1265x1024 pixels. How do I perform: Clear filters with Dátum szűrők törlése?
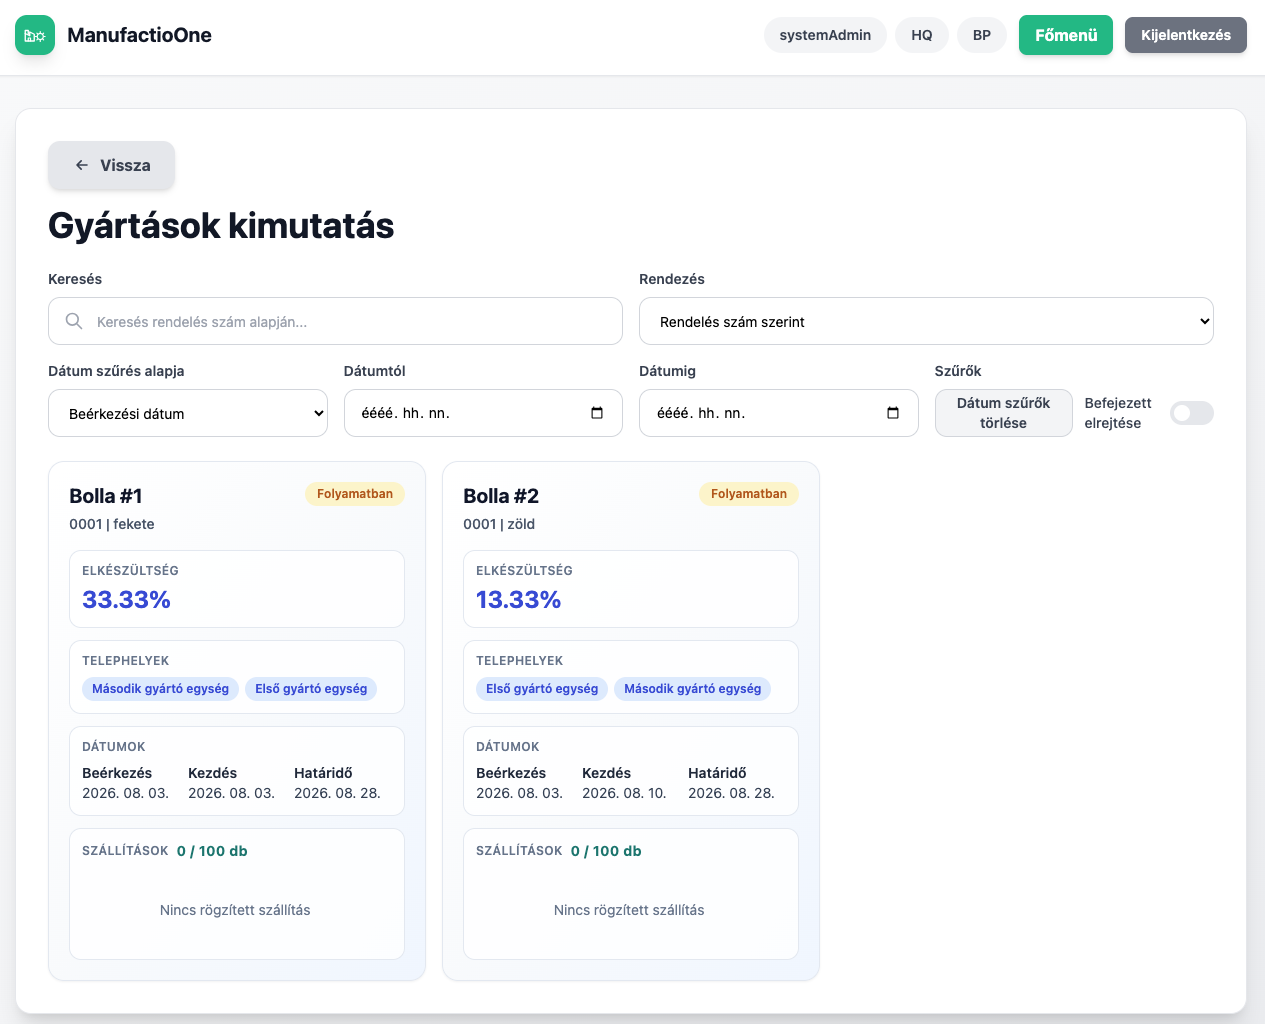click(1003, 413)
